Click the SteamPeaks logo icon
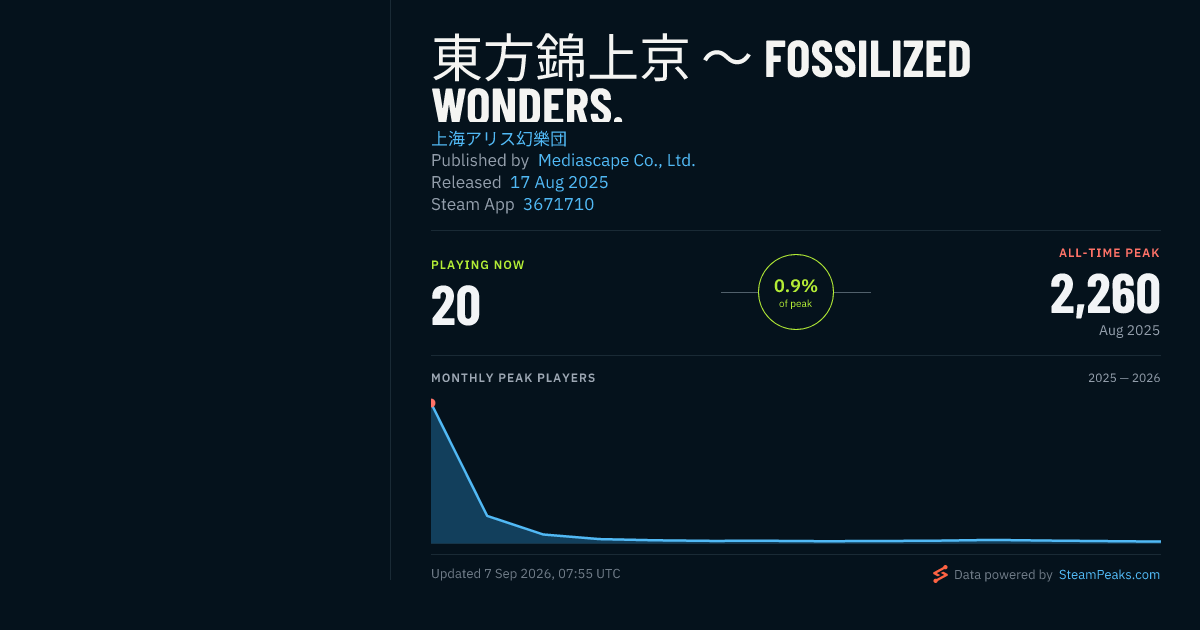Viewport: 1200px width, 630px height. (940, 574)
